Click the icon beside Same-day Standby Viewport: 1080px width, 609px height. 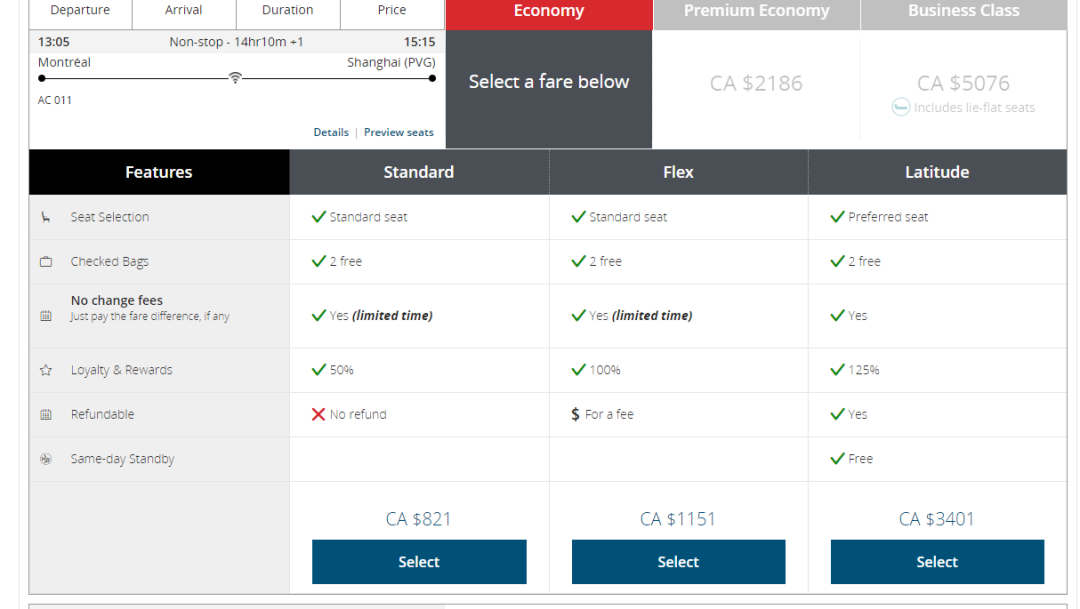pyautogui.click(x=45, y=459)
